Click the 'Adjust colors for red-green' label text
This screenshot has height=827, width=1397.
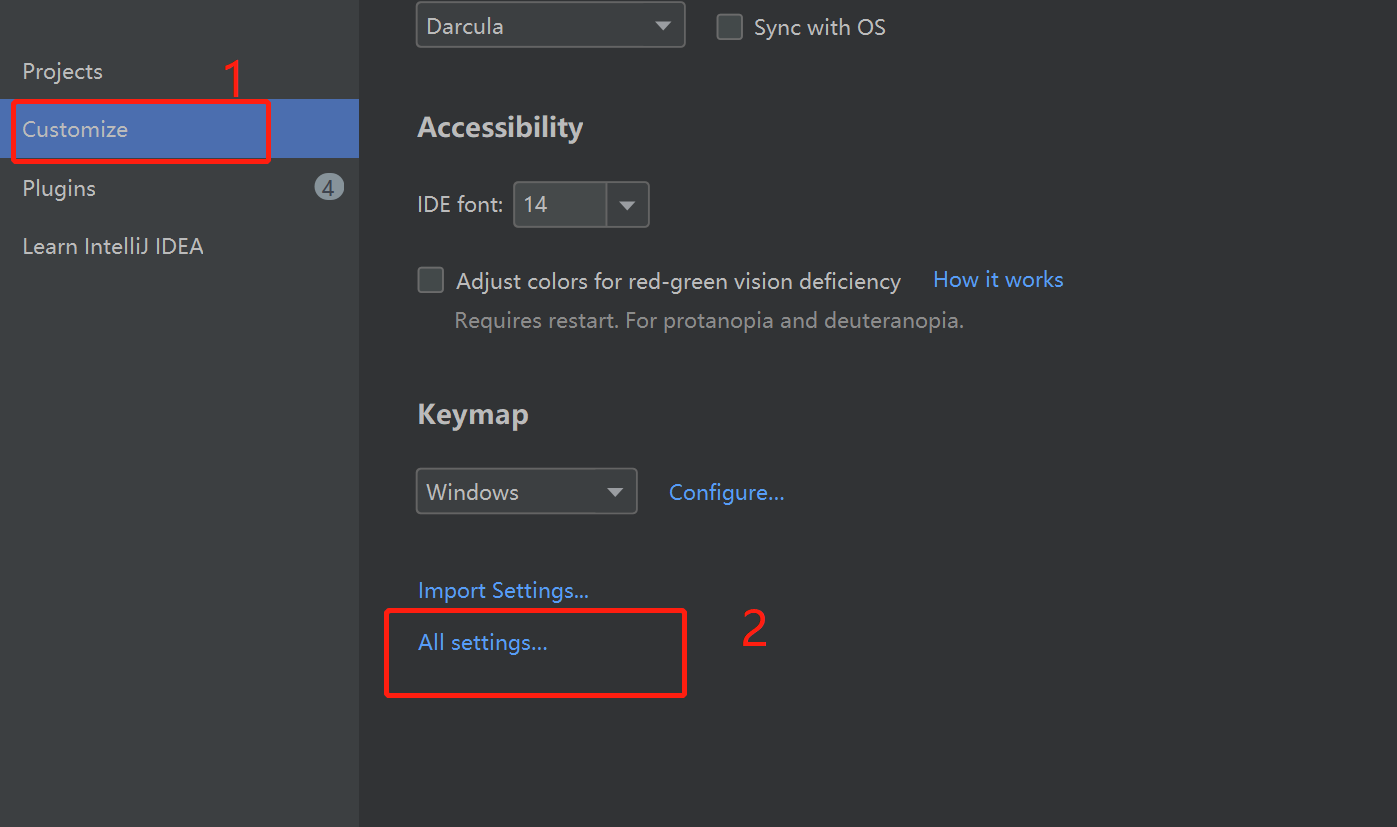[x=678, y=281]
